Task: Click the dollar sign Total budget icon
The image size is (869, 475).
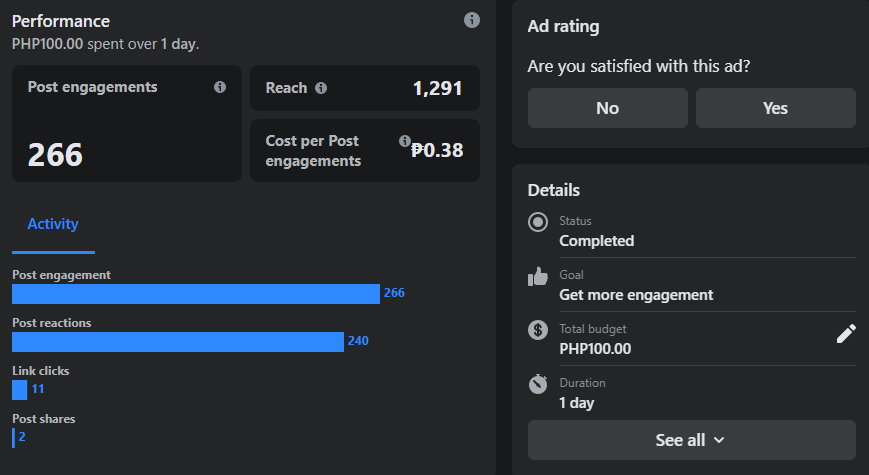Action: 538,329
